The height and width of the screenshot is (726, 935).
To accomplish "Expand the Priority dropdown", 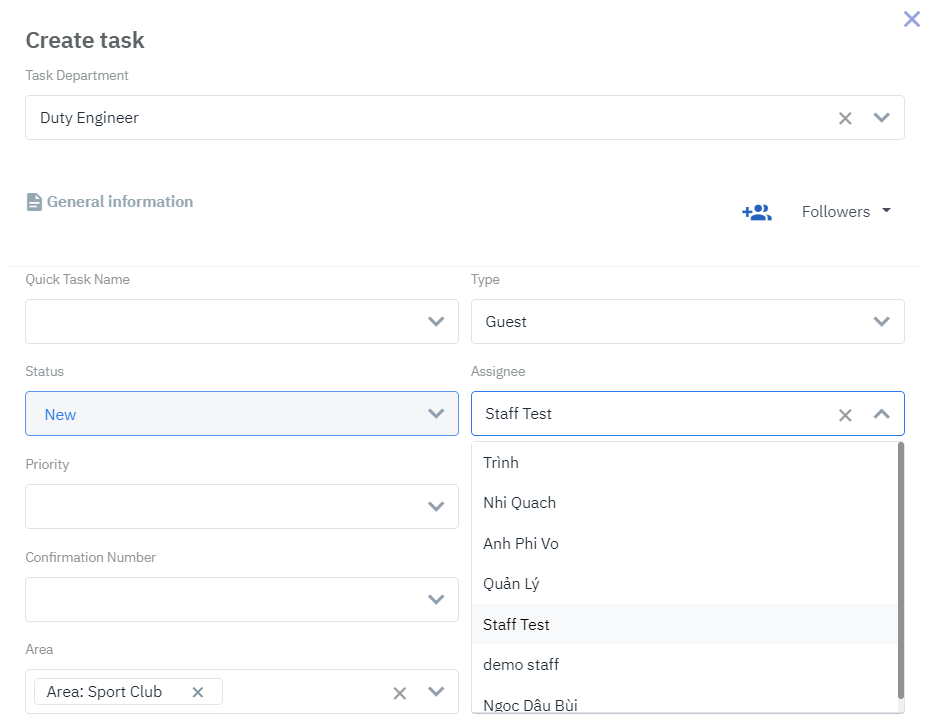I will click(x=436, y=507).
